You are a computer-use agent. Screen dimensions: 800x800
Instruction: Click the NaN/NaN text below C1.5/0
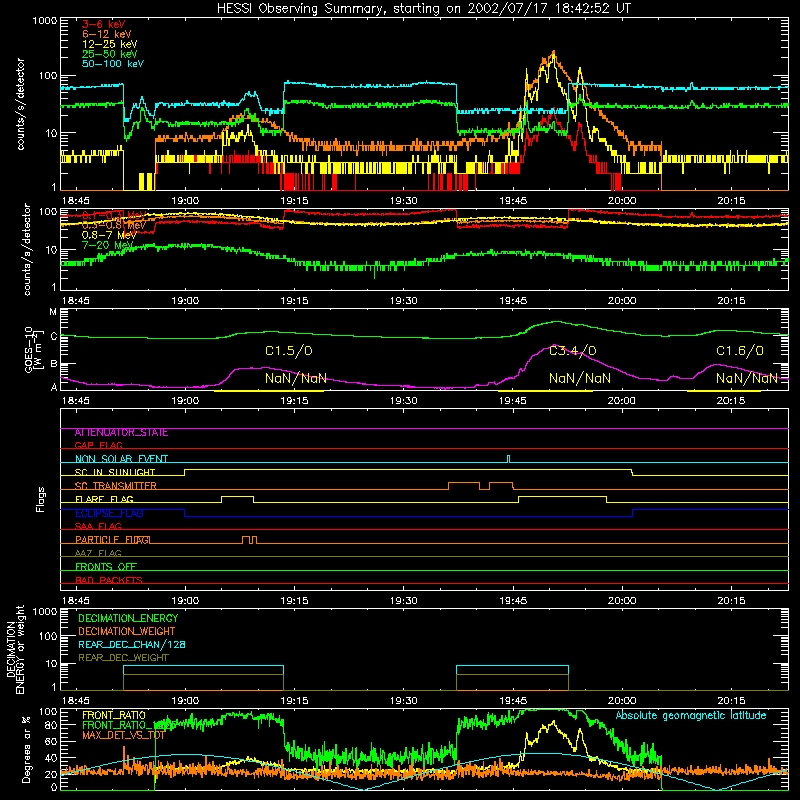pyautogui.click(x=295, y=379)
